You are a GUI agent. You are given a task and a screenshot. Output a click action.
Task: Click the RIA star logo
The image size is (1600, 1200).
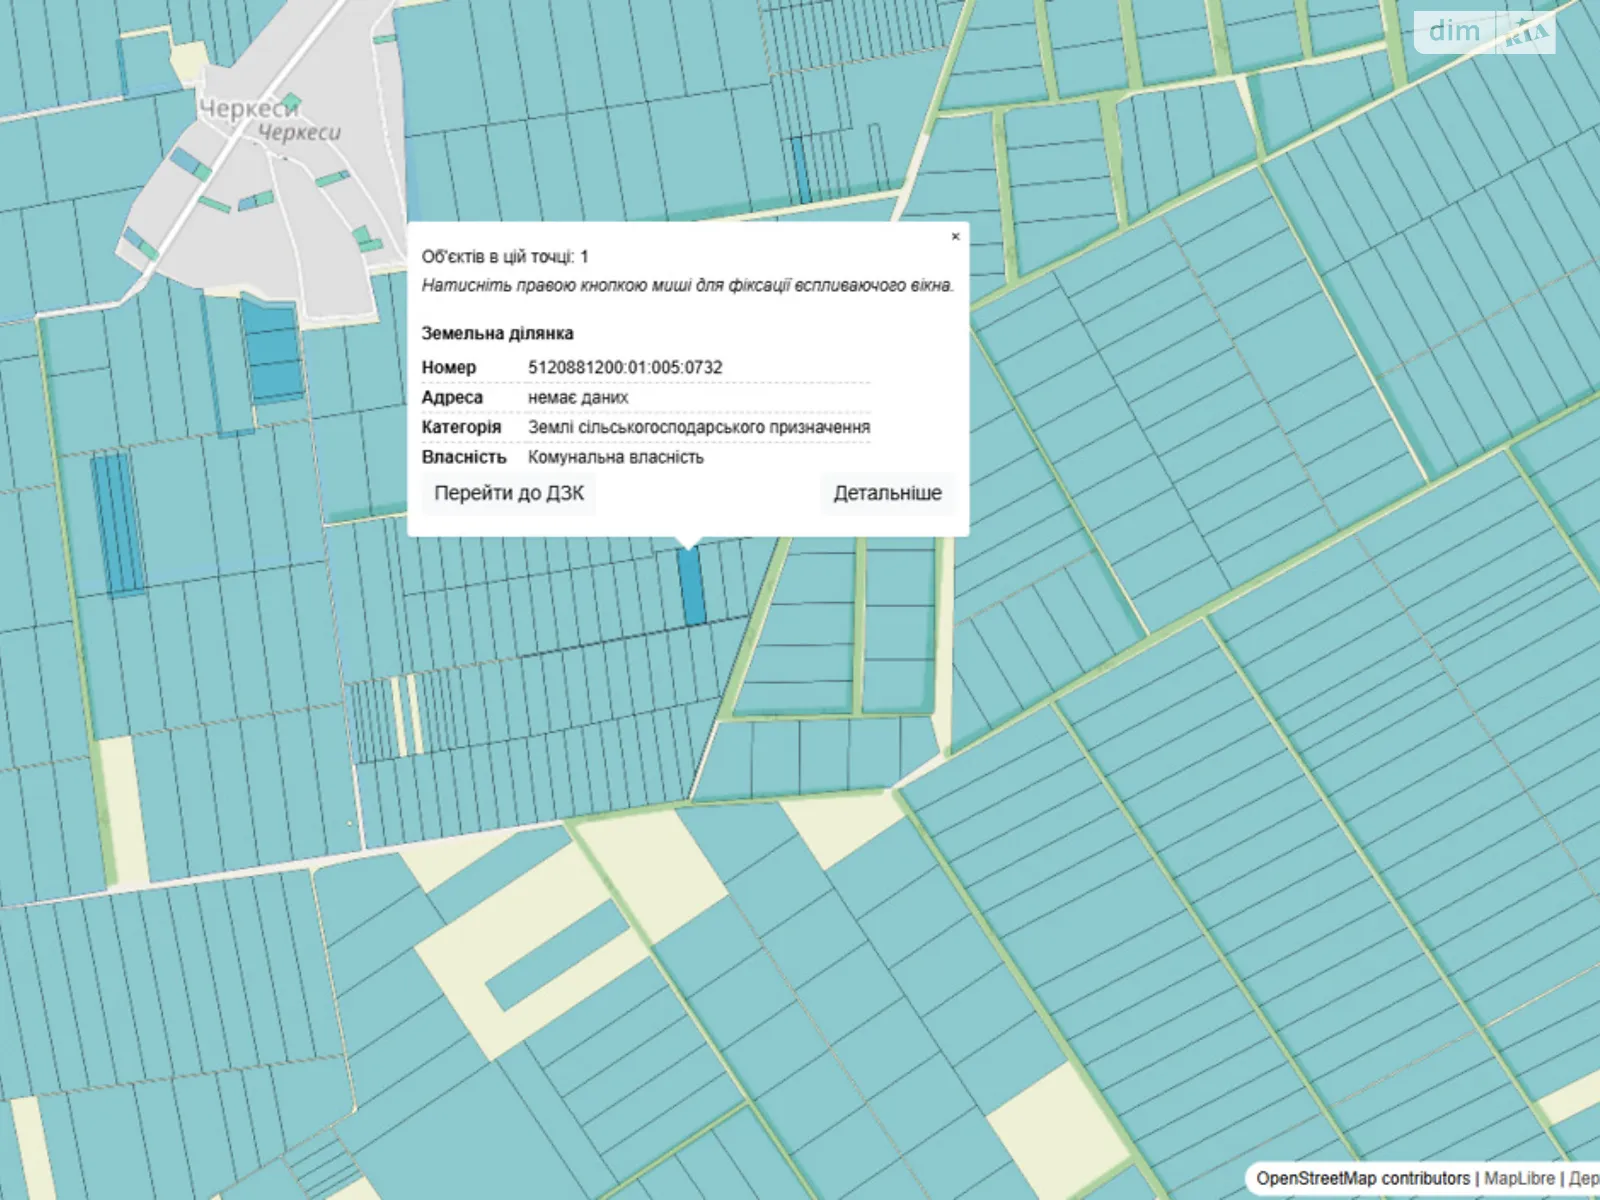1527,32
